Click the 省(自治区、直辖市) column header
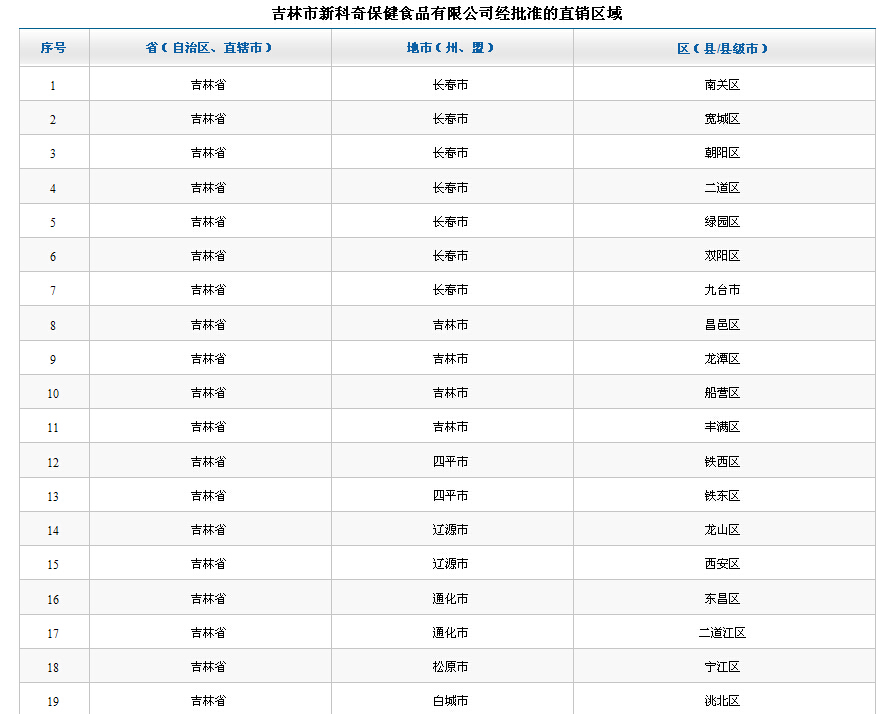Screen dimensions: 885x714 [209, 48]
